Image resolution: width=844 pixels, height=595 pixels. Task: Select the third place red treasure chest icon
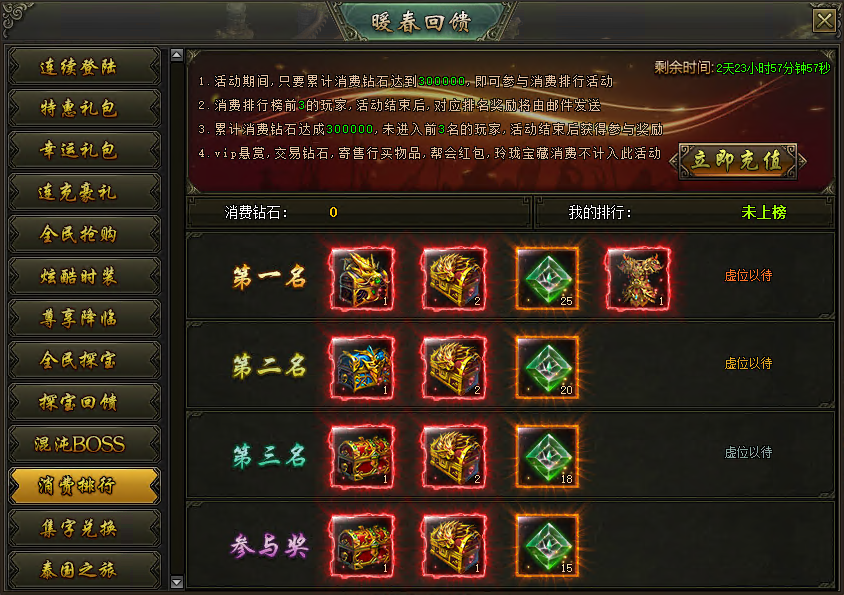tap(362, 457)
